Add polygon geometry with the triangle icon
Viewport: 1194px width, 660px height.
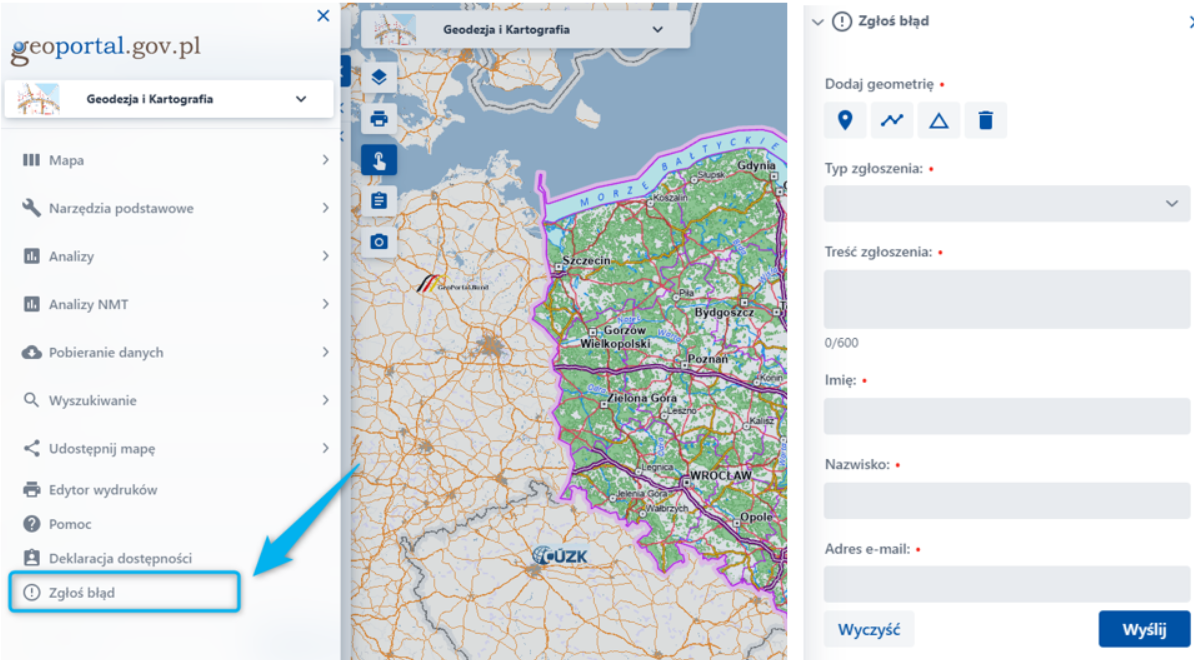click(938, 121)
